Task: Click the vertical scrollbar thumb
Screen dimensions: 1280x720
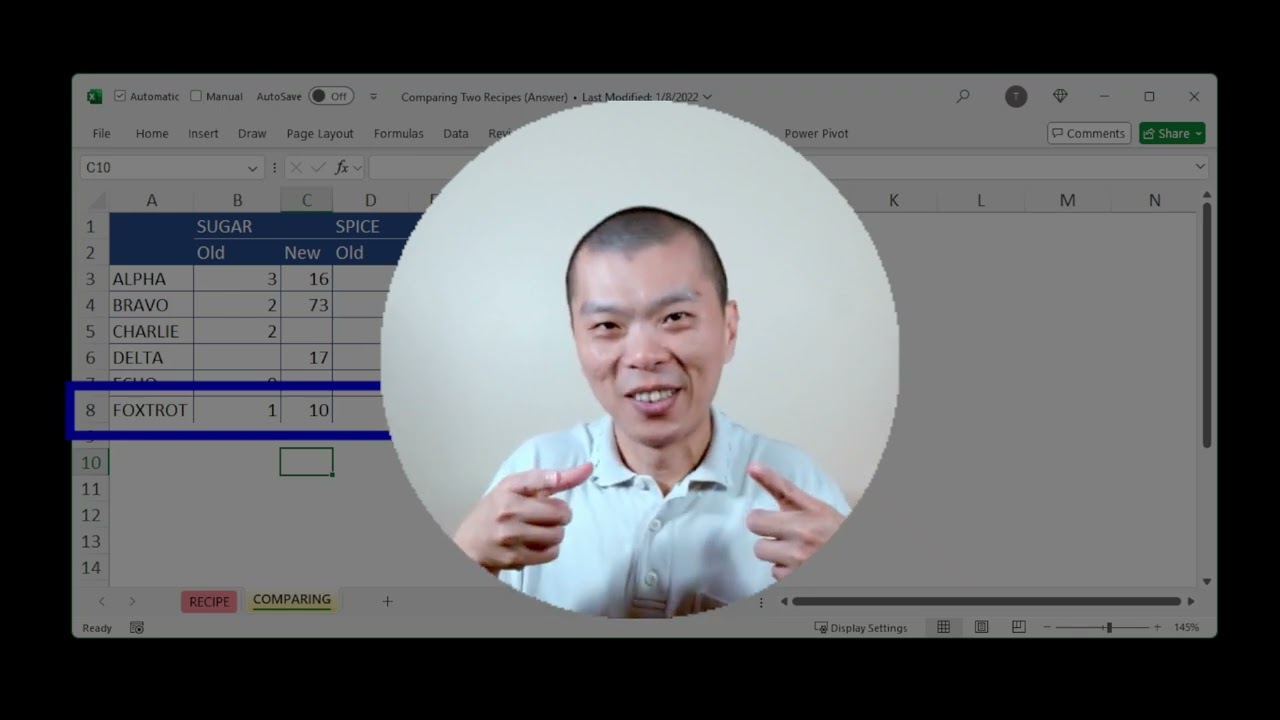Action: click(1207, 325)
